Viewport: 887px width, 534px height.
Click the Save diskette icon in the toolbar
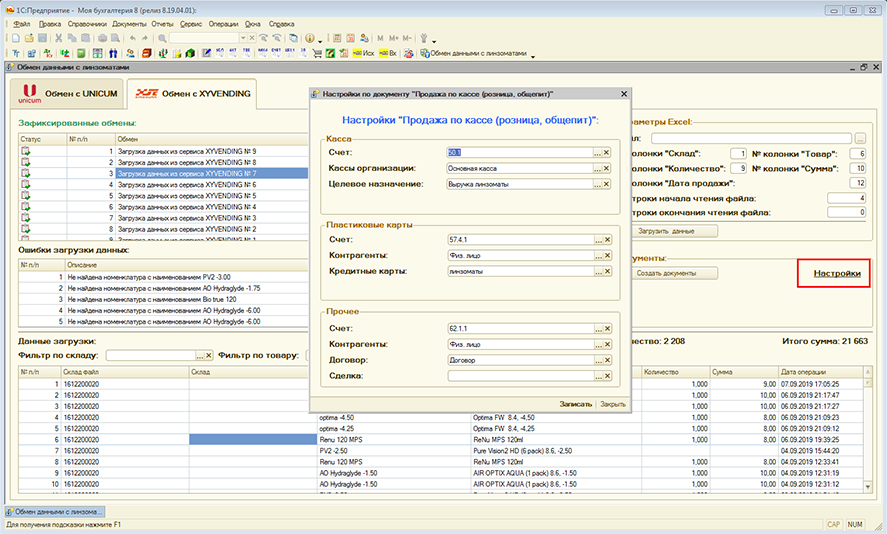[43, 38]
